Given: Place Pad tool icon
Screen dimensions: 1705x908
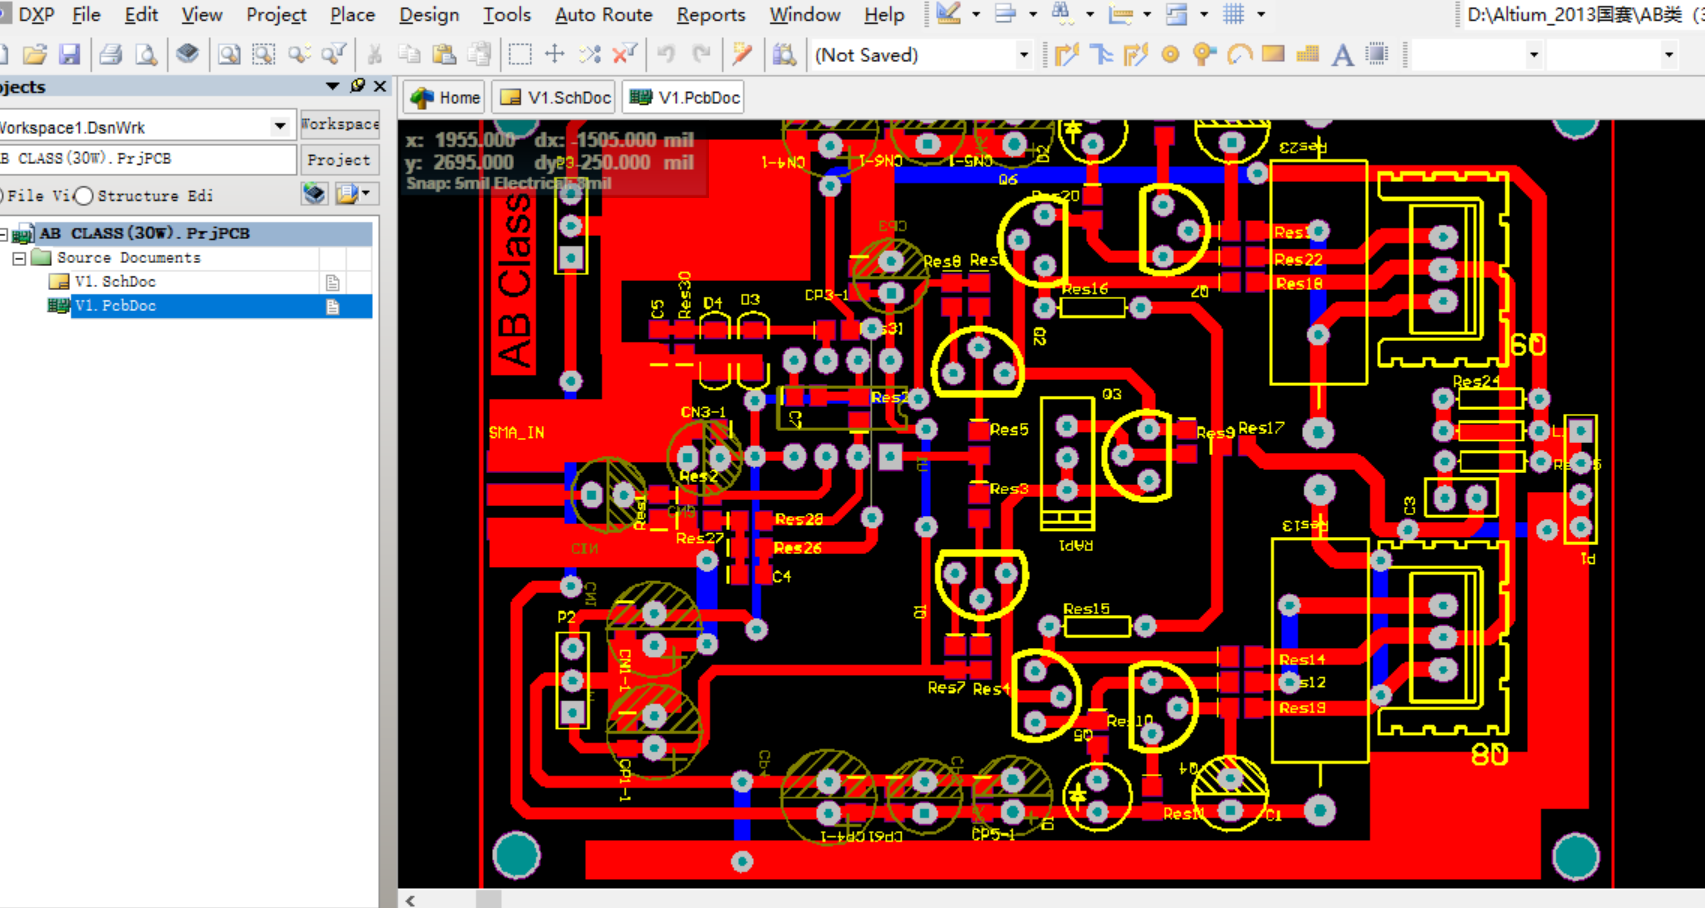Looking at the screenshot, I should point(1170,54).
